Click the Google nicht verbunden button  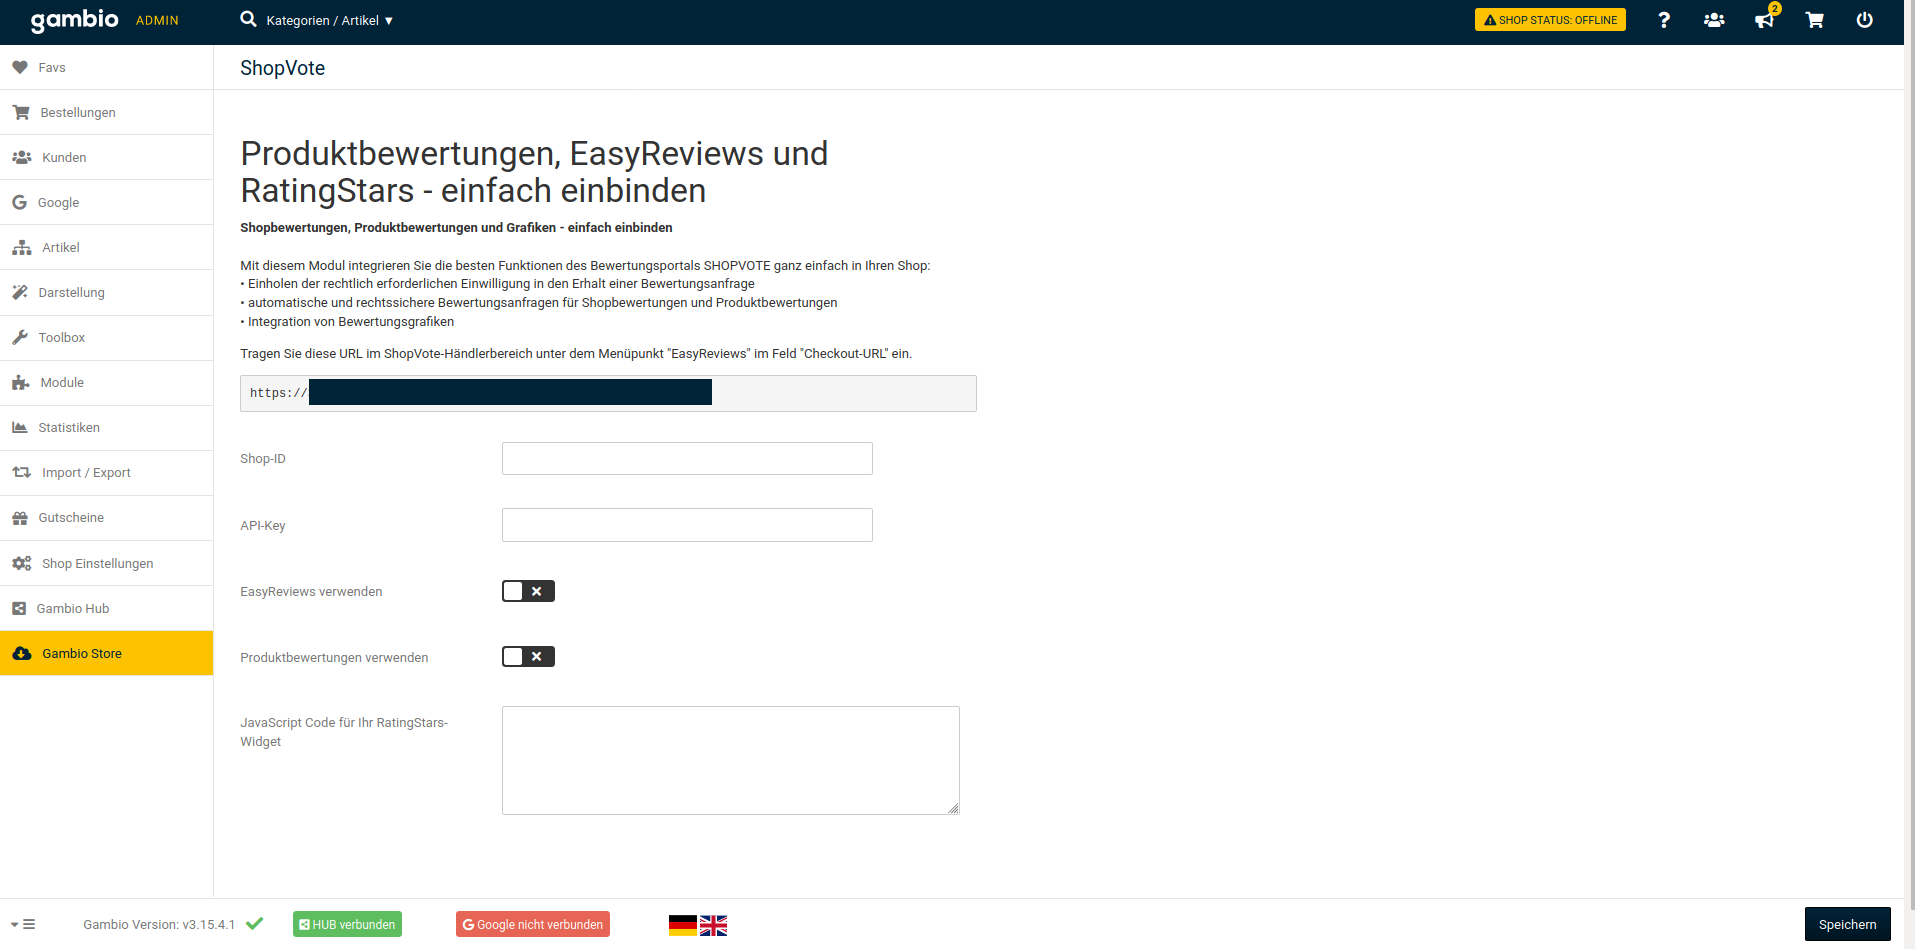pyautogui.click(x=533, y=925)
